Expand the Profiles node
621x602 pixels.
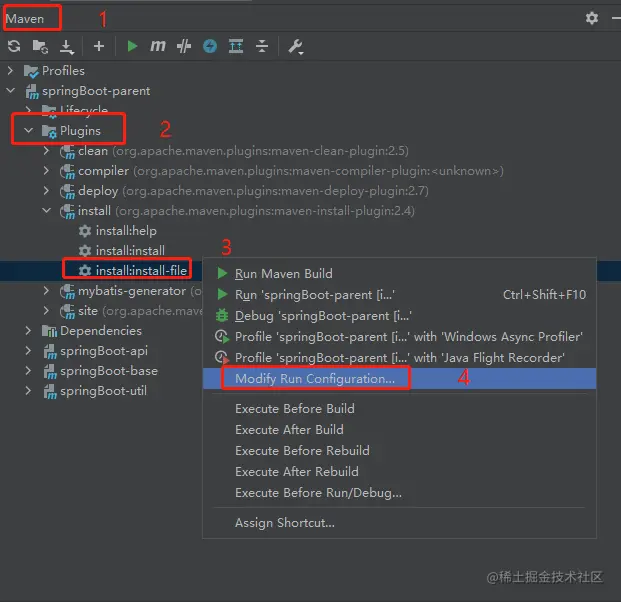(10, 71)
